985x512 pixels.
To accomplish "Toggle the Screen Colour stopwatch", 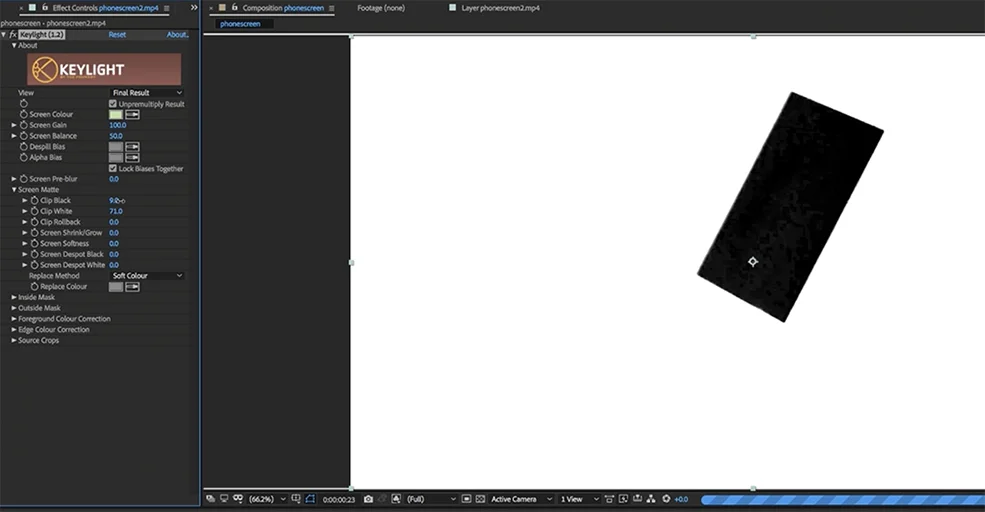I will [x=24, y=114].
